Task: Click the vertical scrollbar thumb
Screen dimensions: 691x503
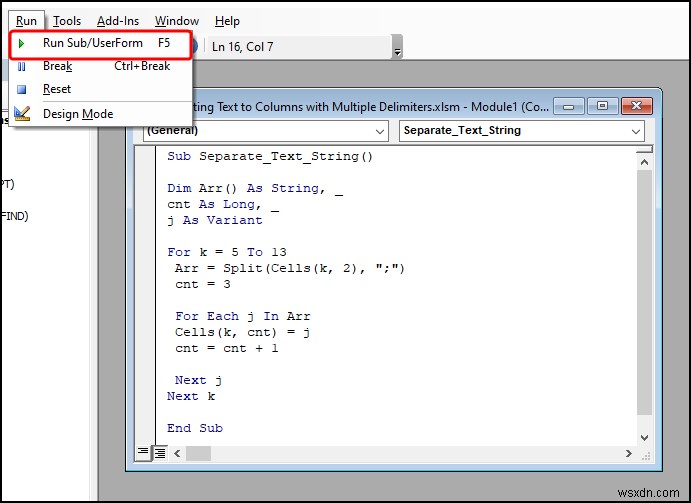Action: pos(644,292)
